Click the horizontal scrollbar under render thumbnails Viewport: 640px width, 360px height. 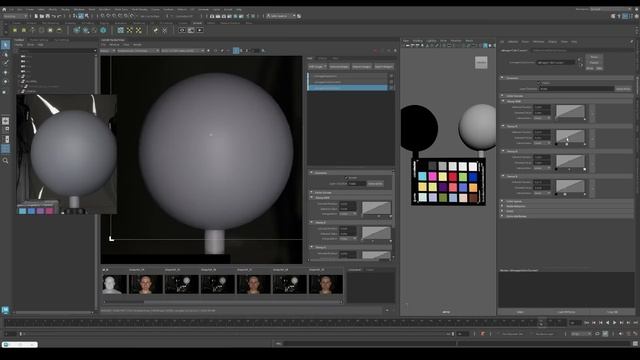[x=222, y=302]
